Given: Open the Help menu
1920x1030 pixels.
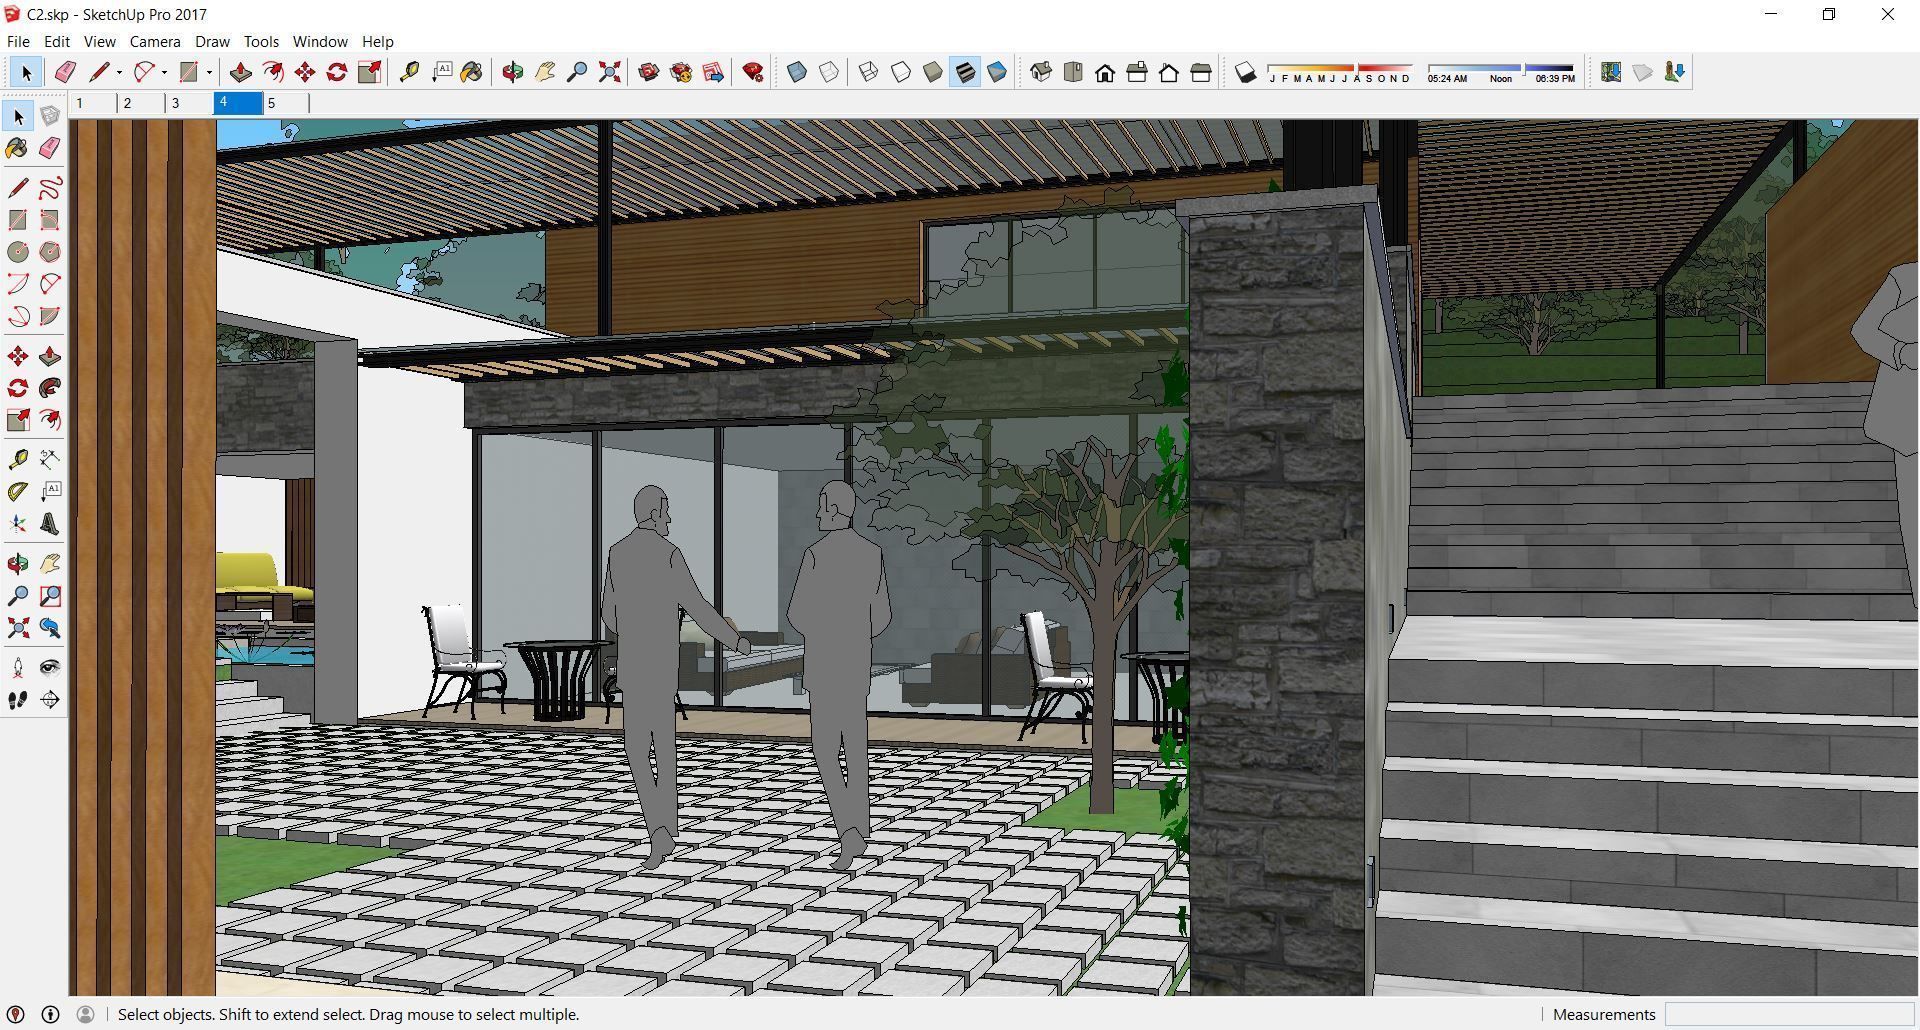Looking at the screenshot, I should pyautogui.click(x=377, y=41).
